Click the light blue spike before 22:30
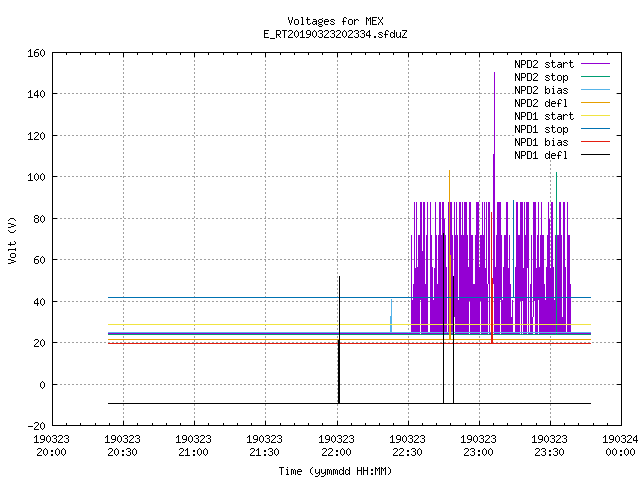The image size is (640, 480). point(391,316)
